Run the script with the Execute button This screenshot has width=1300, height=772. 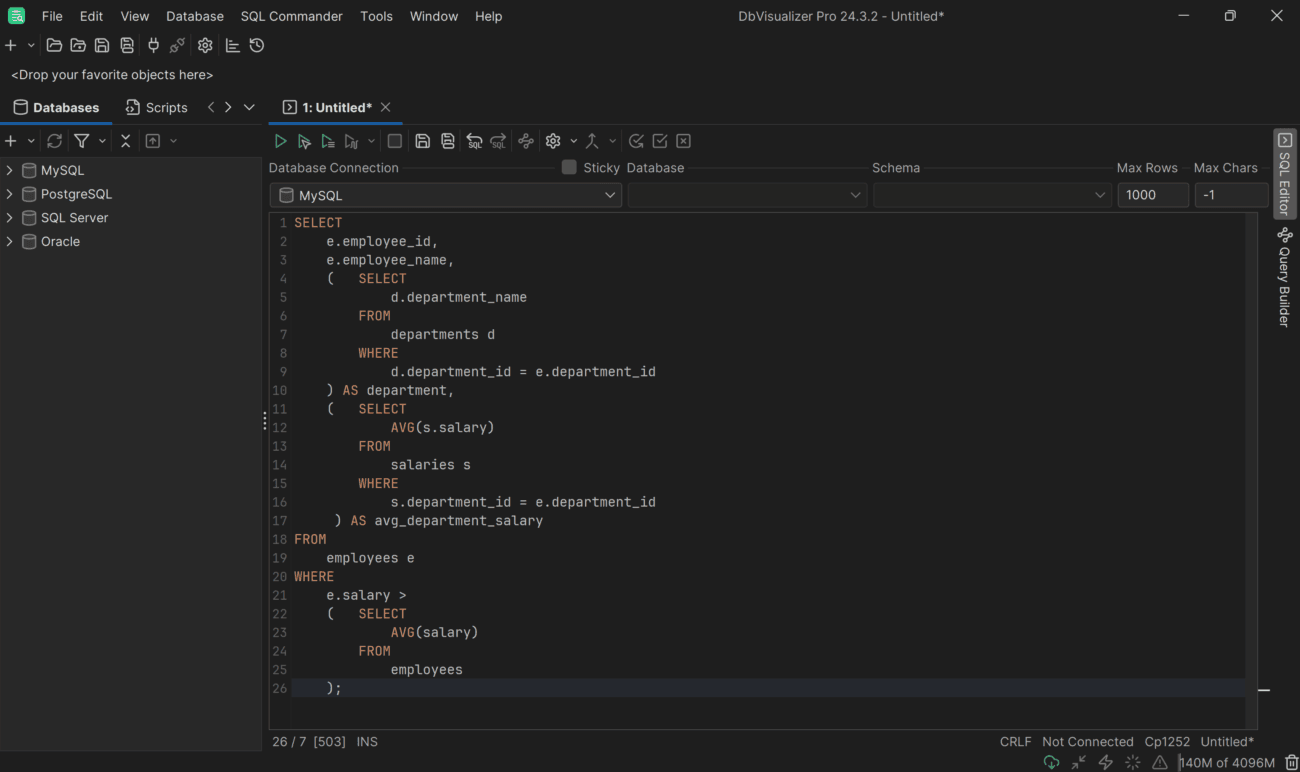[281, 140]
